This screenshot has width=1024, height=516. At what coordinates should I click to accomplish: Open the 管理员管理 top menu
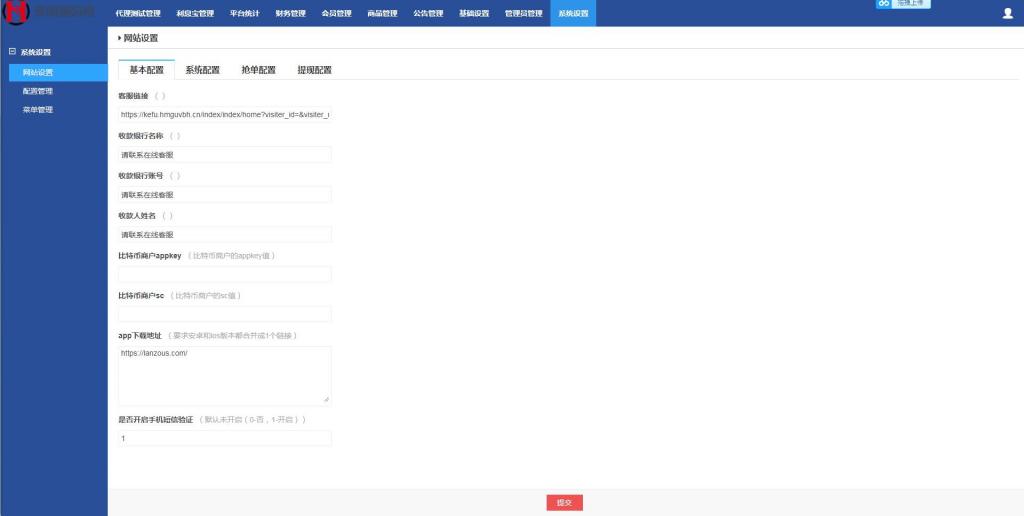[523, 14]
